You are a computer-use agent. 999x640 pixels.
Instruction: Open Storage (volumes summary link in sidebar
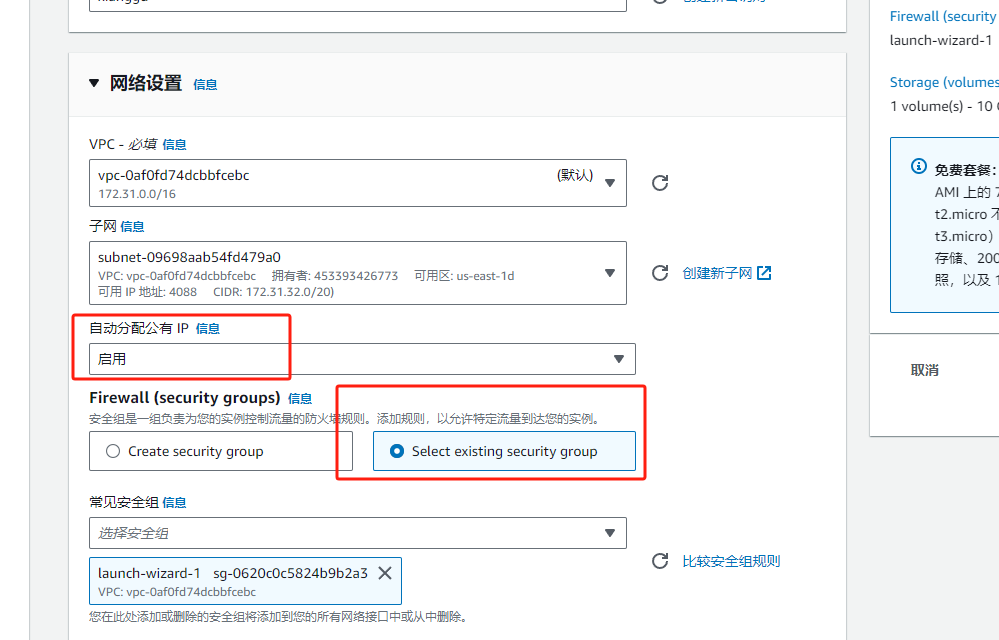pyautogui.click(x=944, y=83)
